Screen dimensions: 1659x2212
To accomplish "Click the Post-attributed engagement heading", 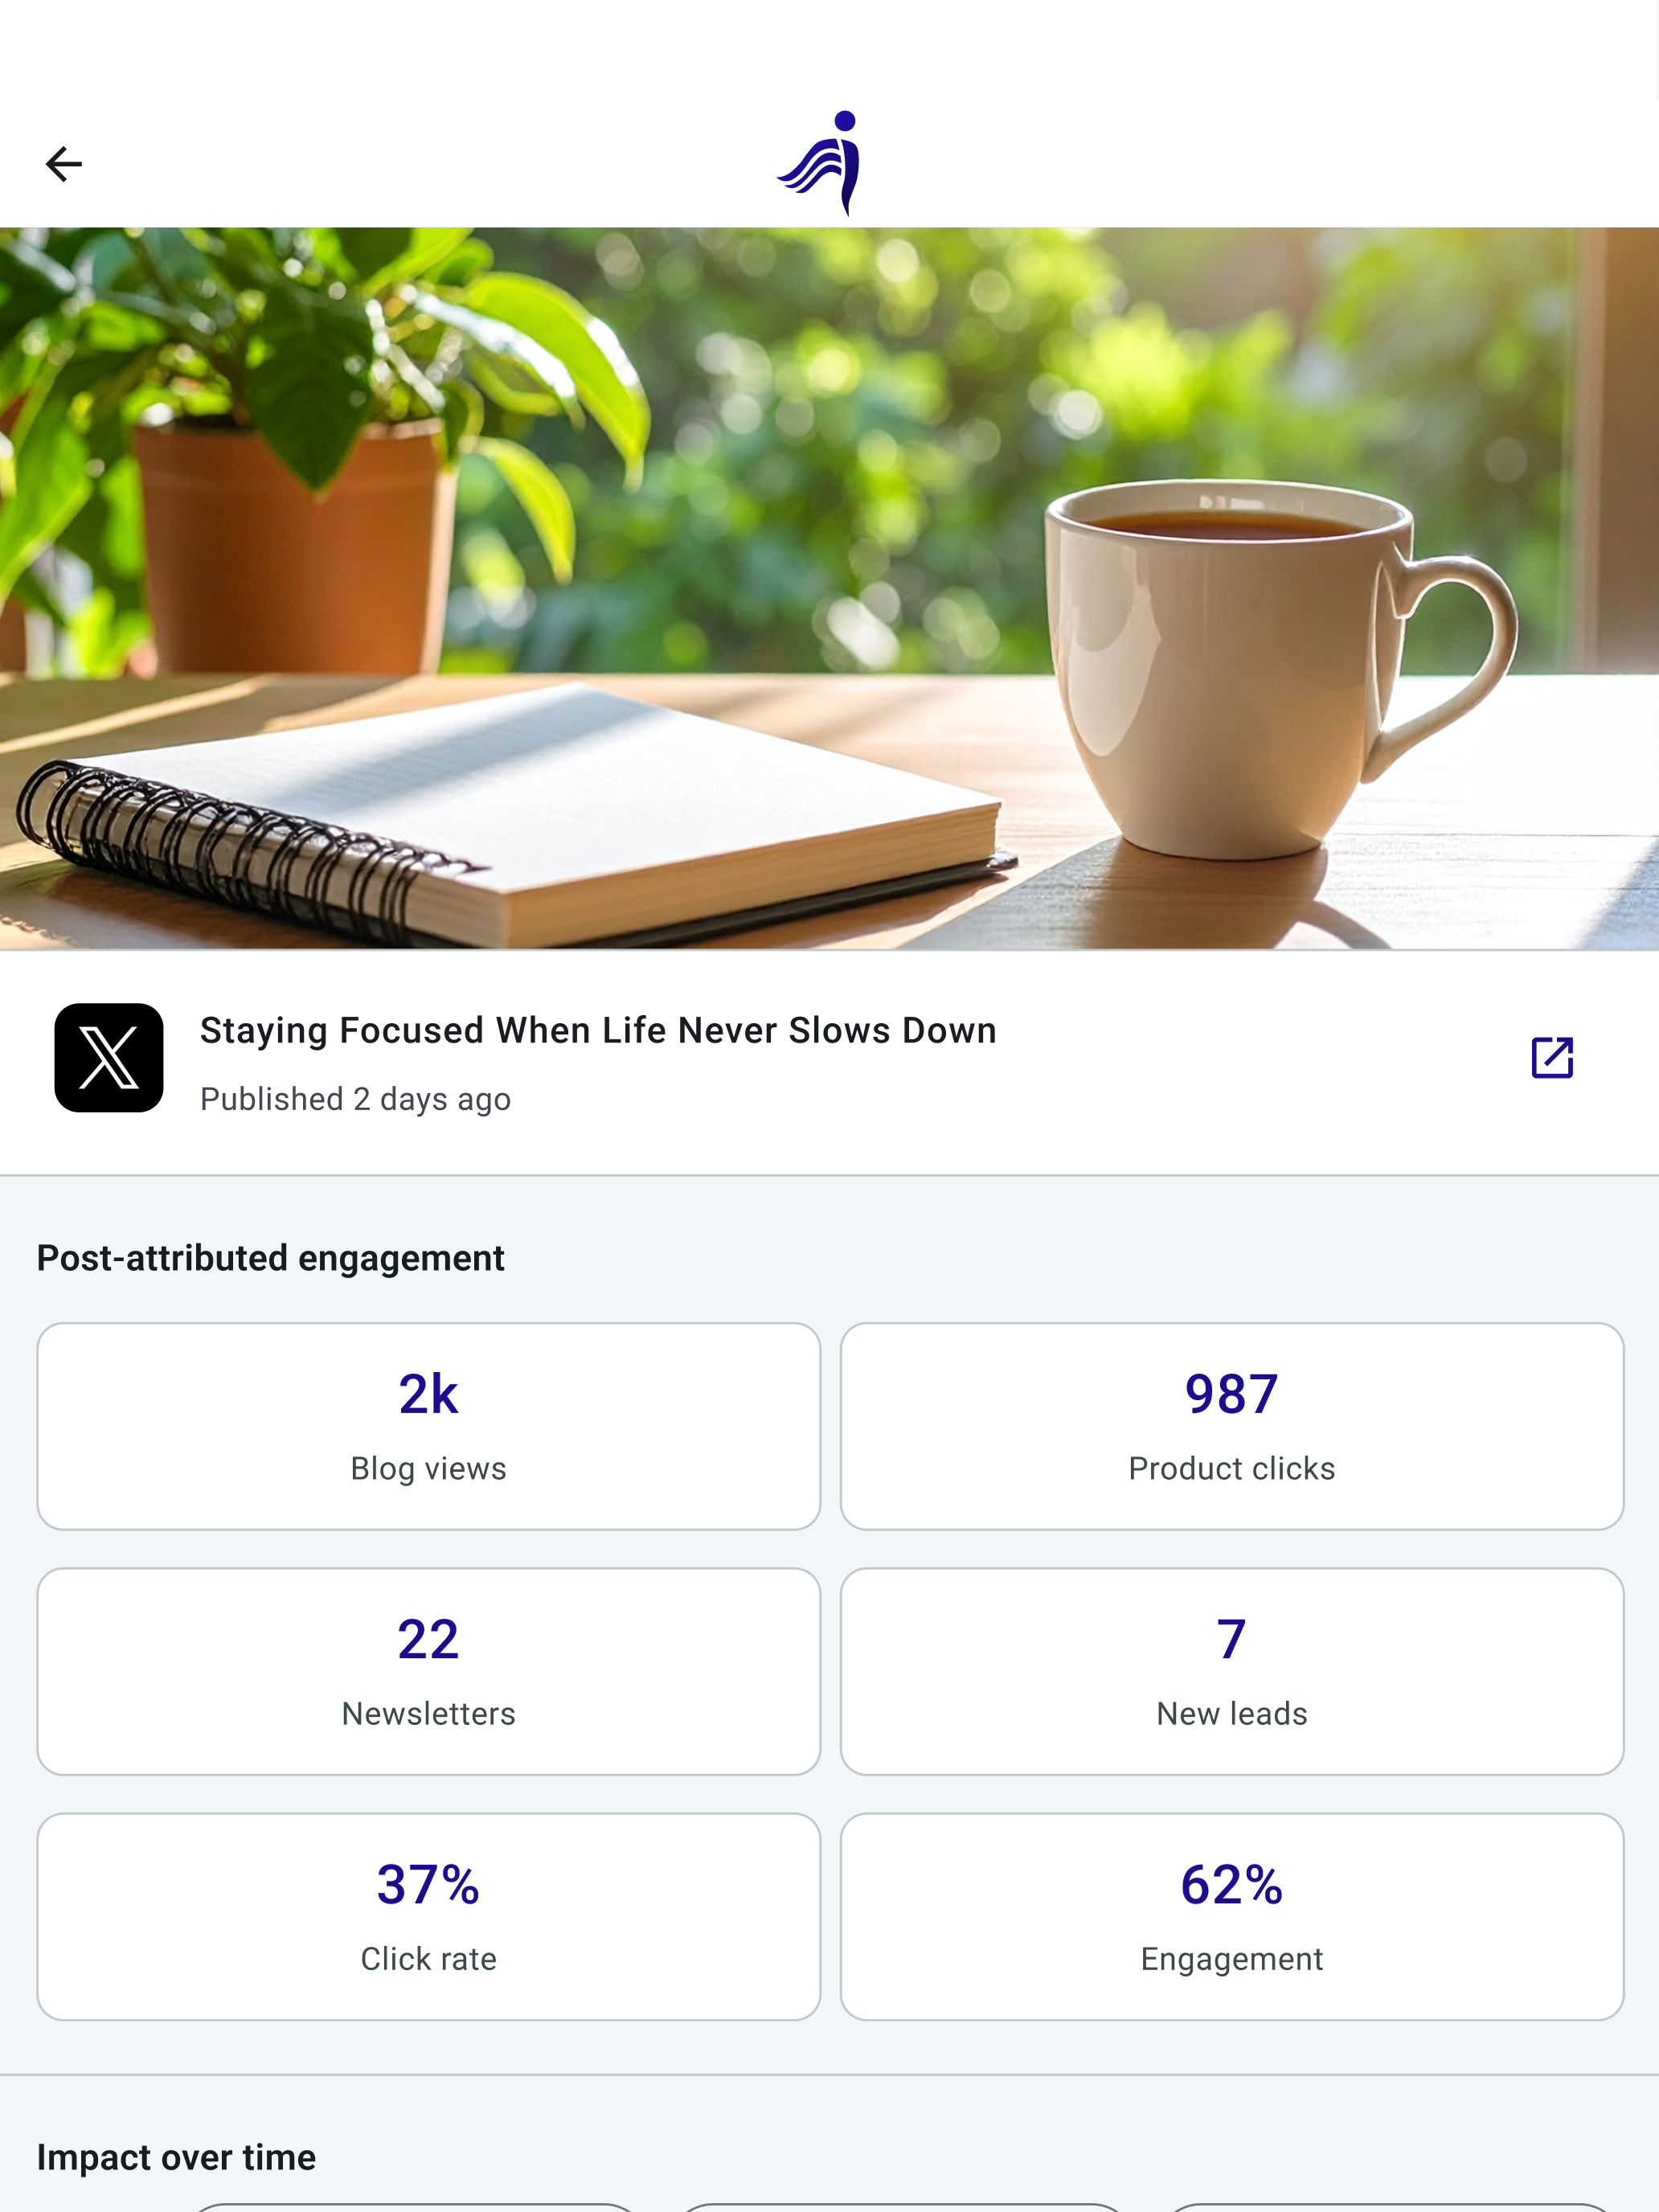I will [271, 1258].
